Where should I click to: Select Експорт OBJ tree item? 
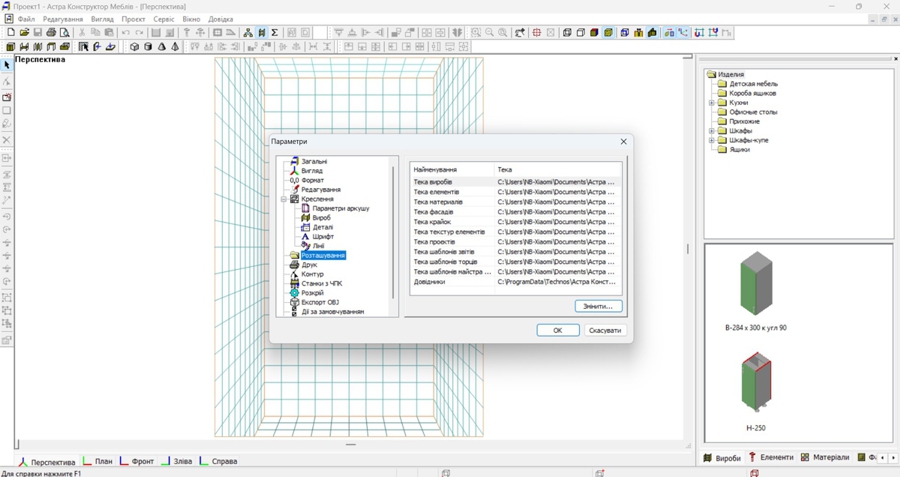[x=320, y=303]
